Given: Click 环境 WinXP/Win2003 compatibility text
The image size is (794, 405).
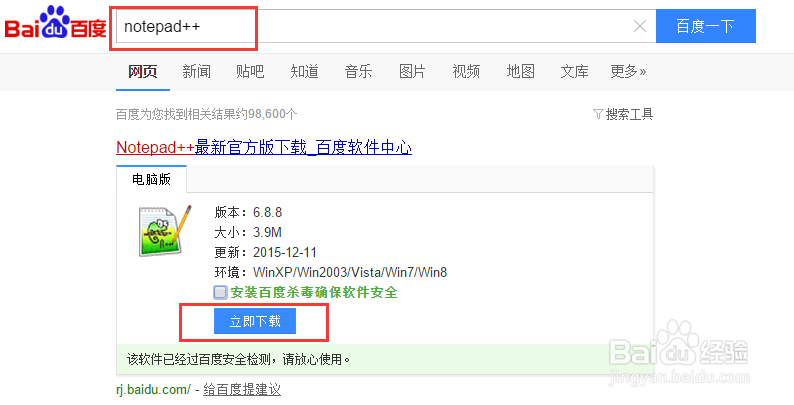Looking at the screenshot, I should point(331,272).
